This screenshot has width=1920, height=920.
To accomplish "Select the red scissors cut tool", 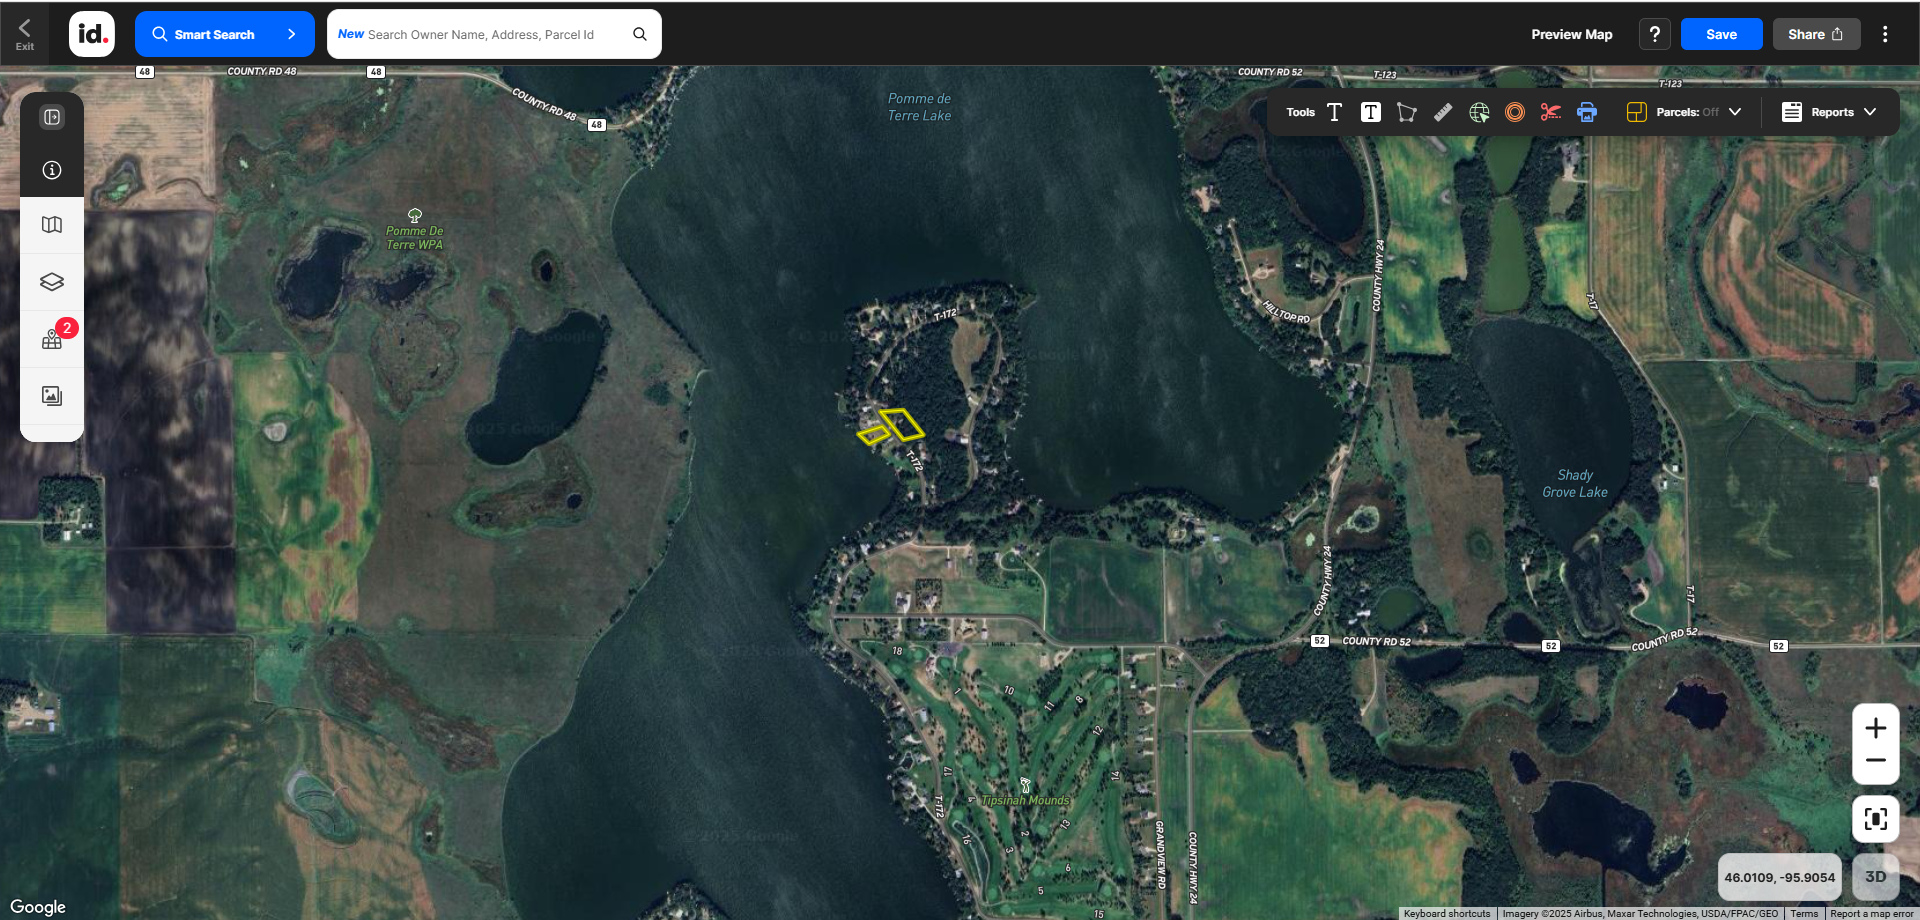I will pos(1550,112).
